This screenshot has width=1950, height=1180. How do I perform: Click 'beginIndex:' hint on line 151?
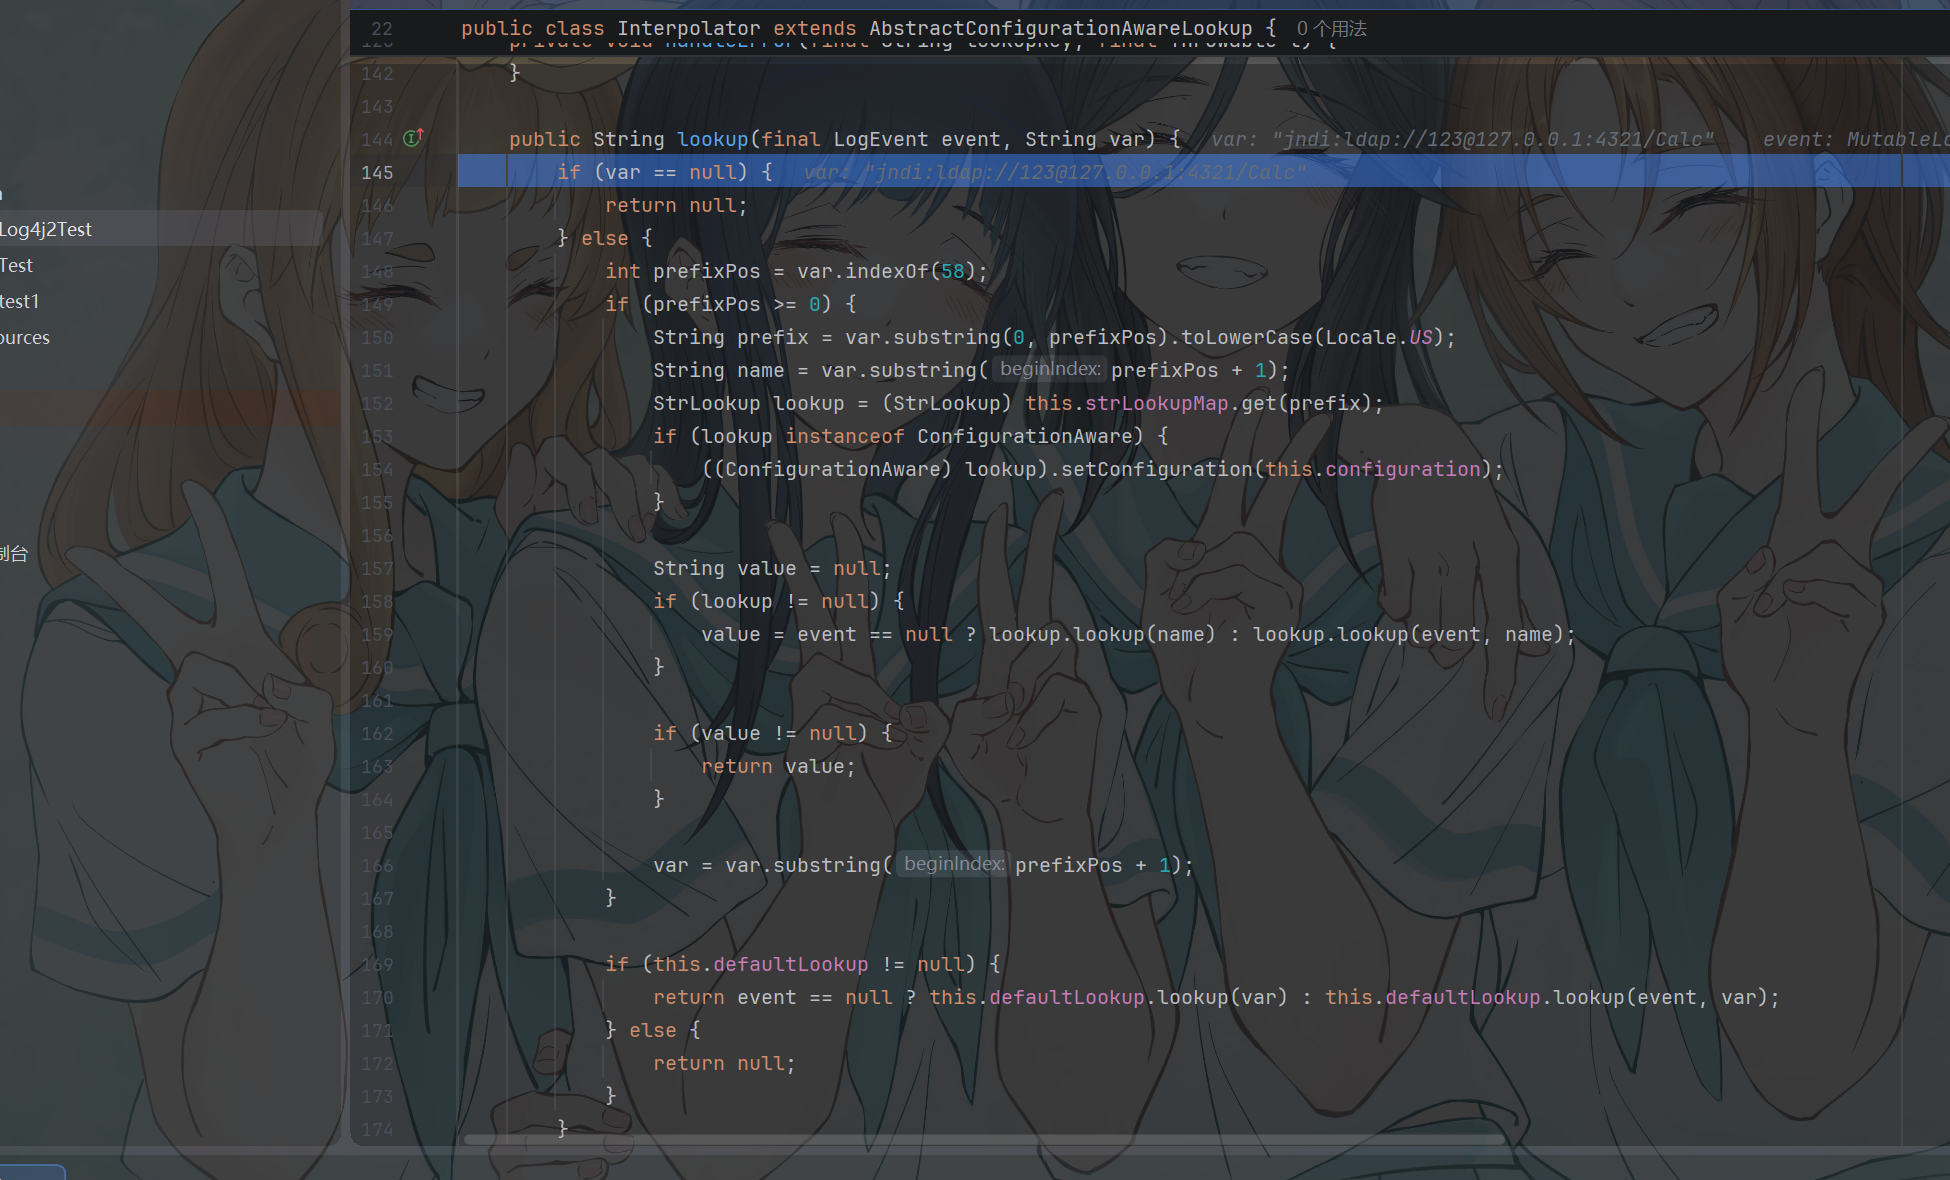(1049, 369)
